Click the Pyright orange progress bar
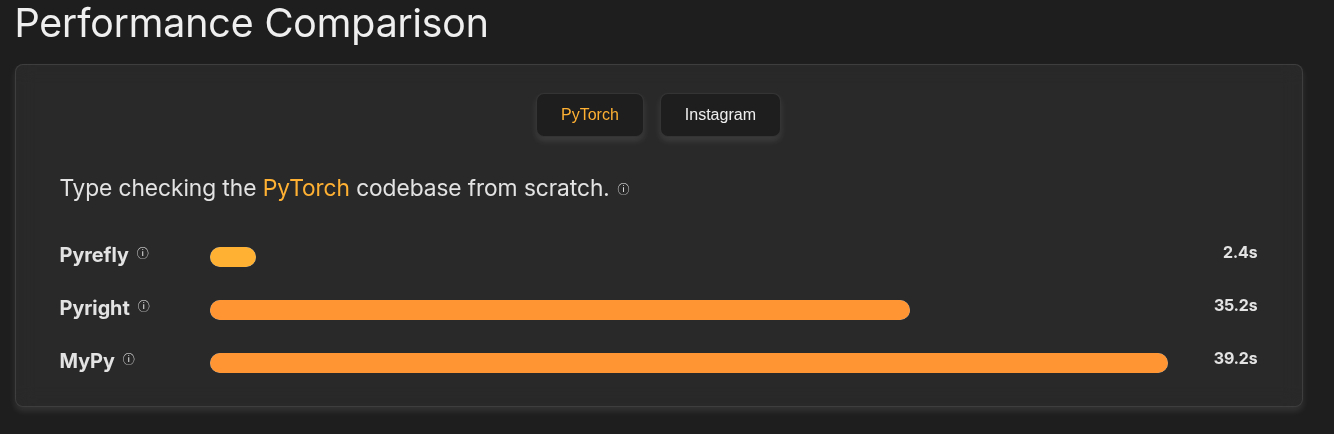 [560, 310]
